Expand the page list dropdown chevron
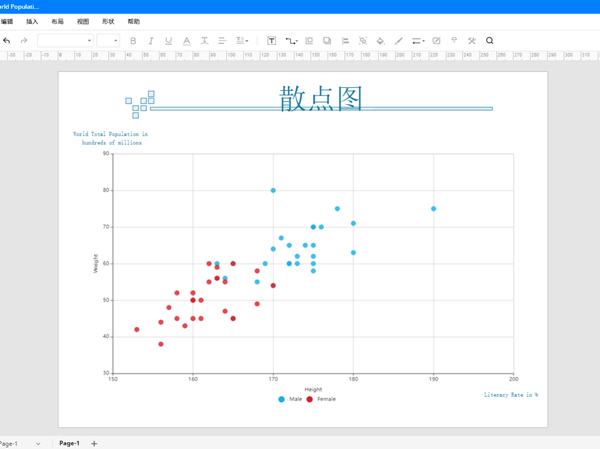This screenshot has height=449, width=600. coord(38,443)
